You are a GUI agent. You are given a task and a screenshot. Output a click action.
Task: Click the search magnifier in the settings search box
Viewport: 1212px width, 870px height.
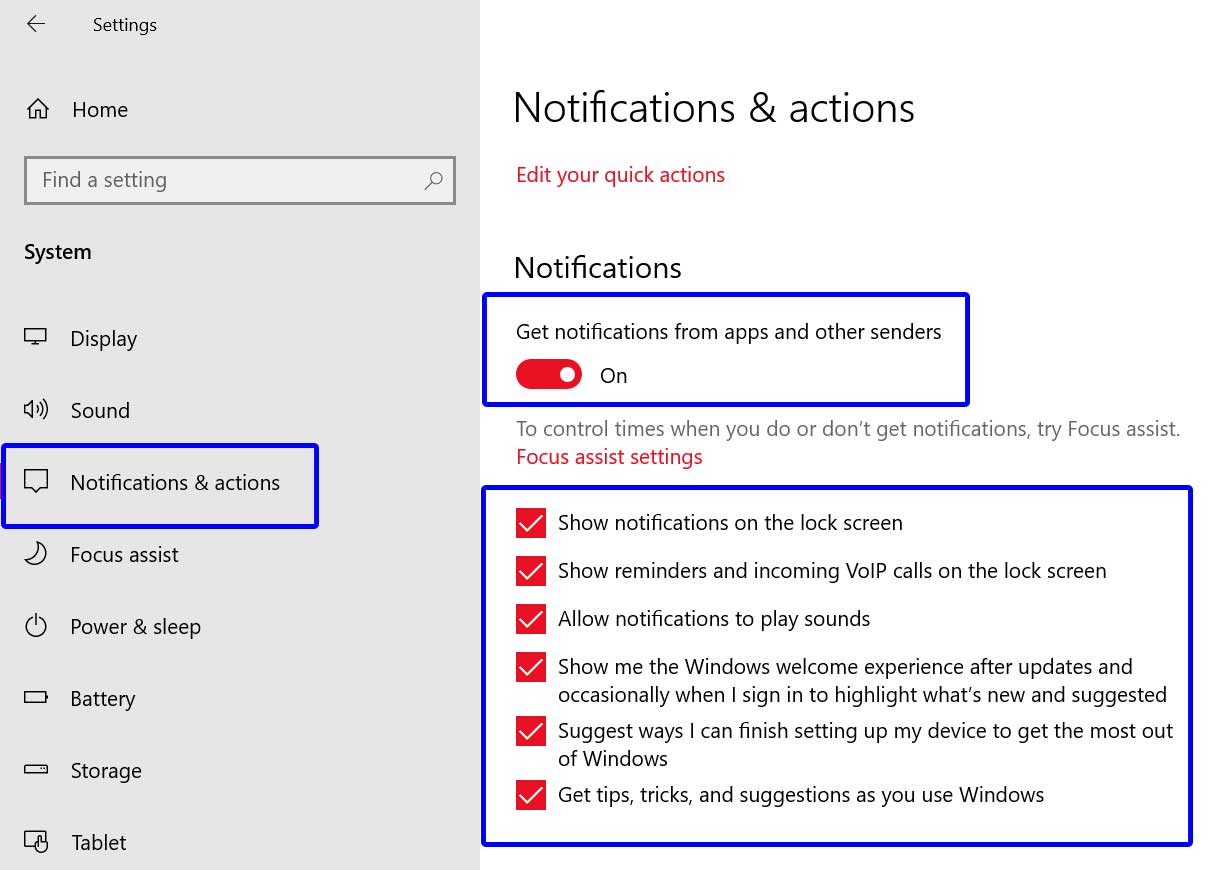(433, 181)
